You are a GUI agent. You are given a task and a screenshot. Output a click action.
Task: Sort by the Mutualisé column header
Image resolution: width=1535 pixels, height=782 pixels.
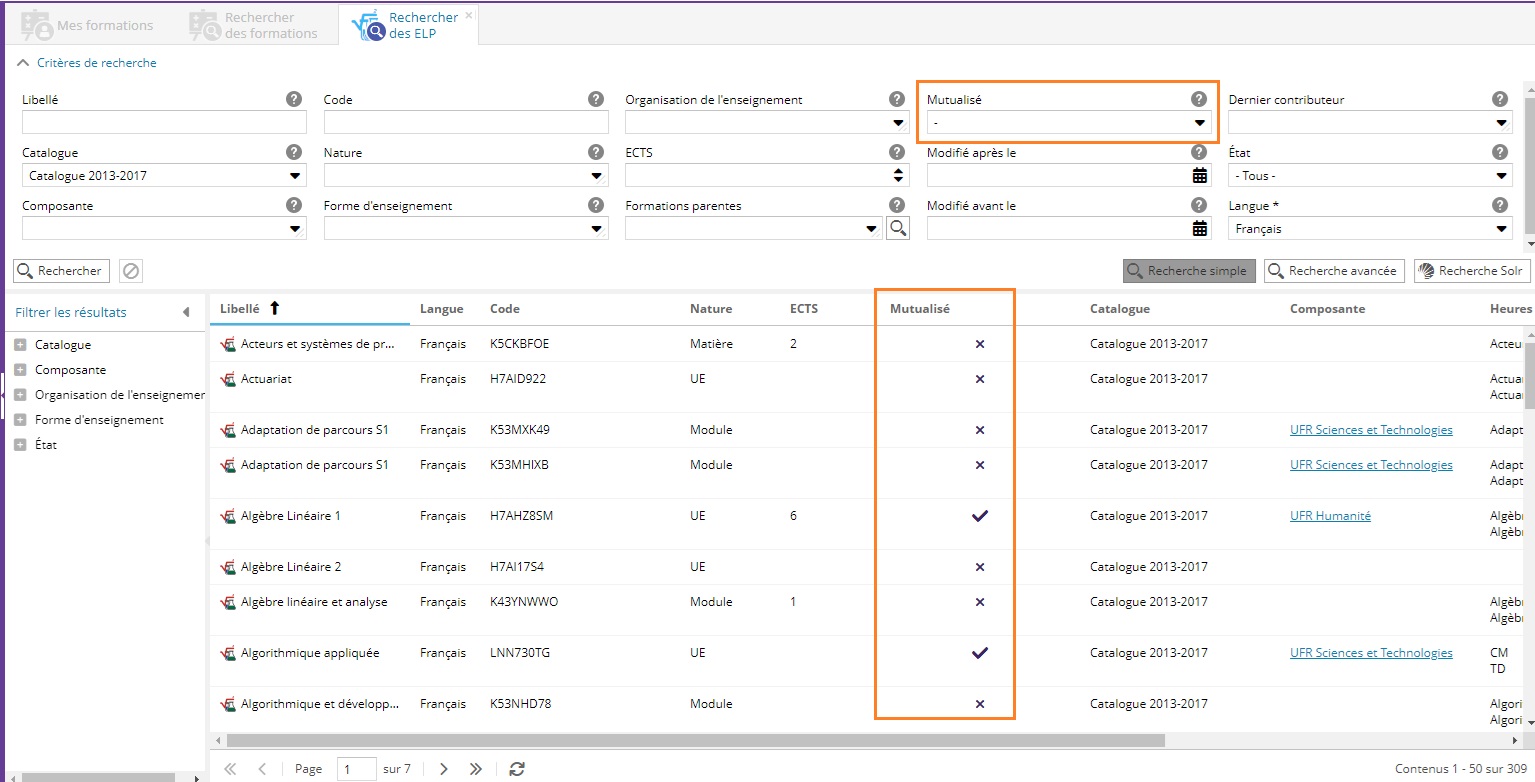[x=980, y=308]
